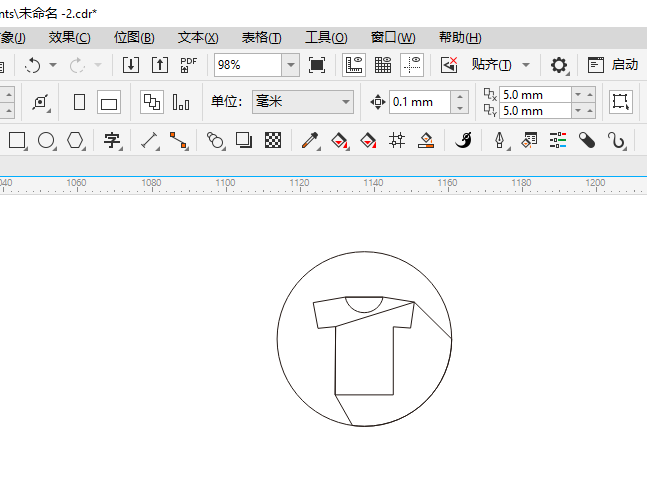The height and width of the screenshot is (502, 647).
Task: Select the Drop shadow tool
Action: click(x=244, y=140)
